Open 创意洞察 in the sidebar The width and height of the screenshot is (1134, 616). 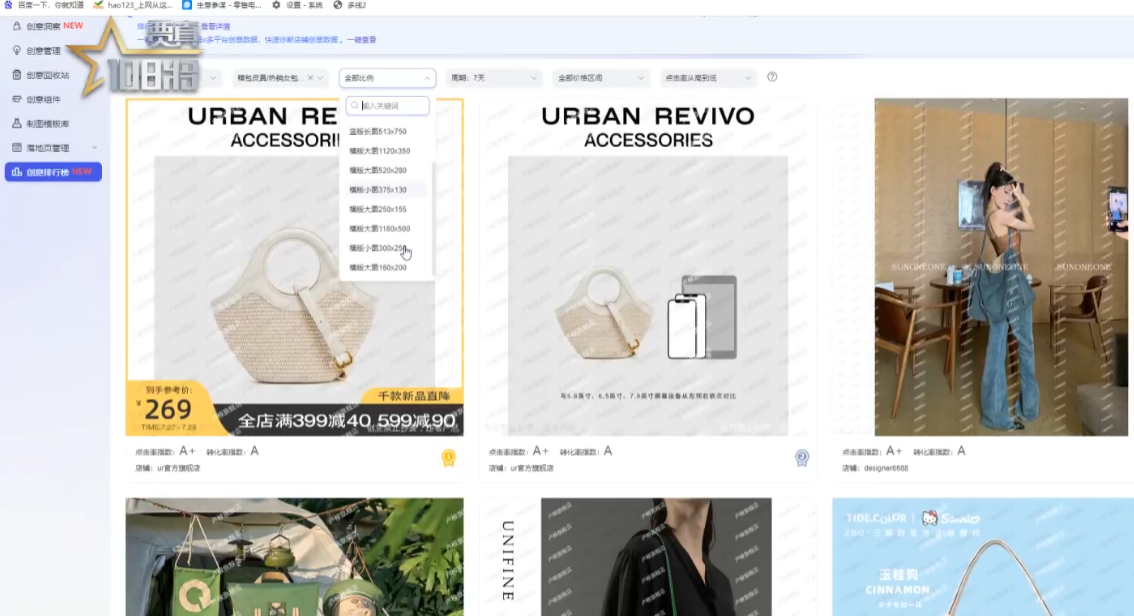[x=43, y=26]
